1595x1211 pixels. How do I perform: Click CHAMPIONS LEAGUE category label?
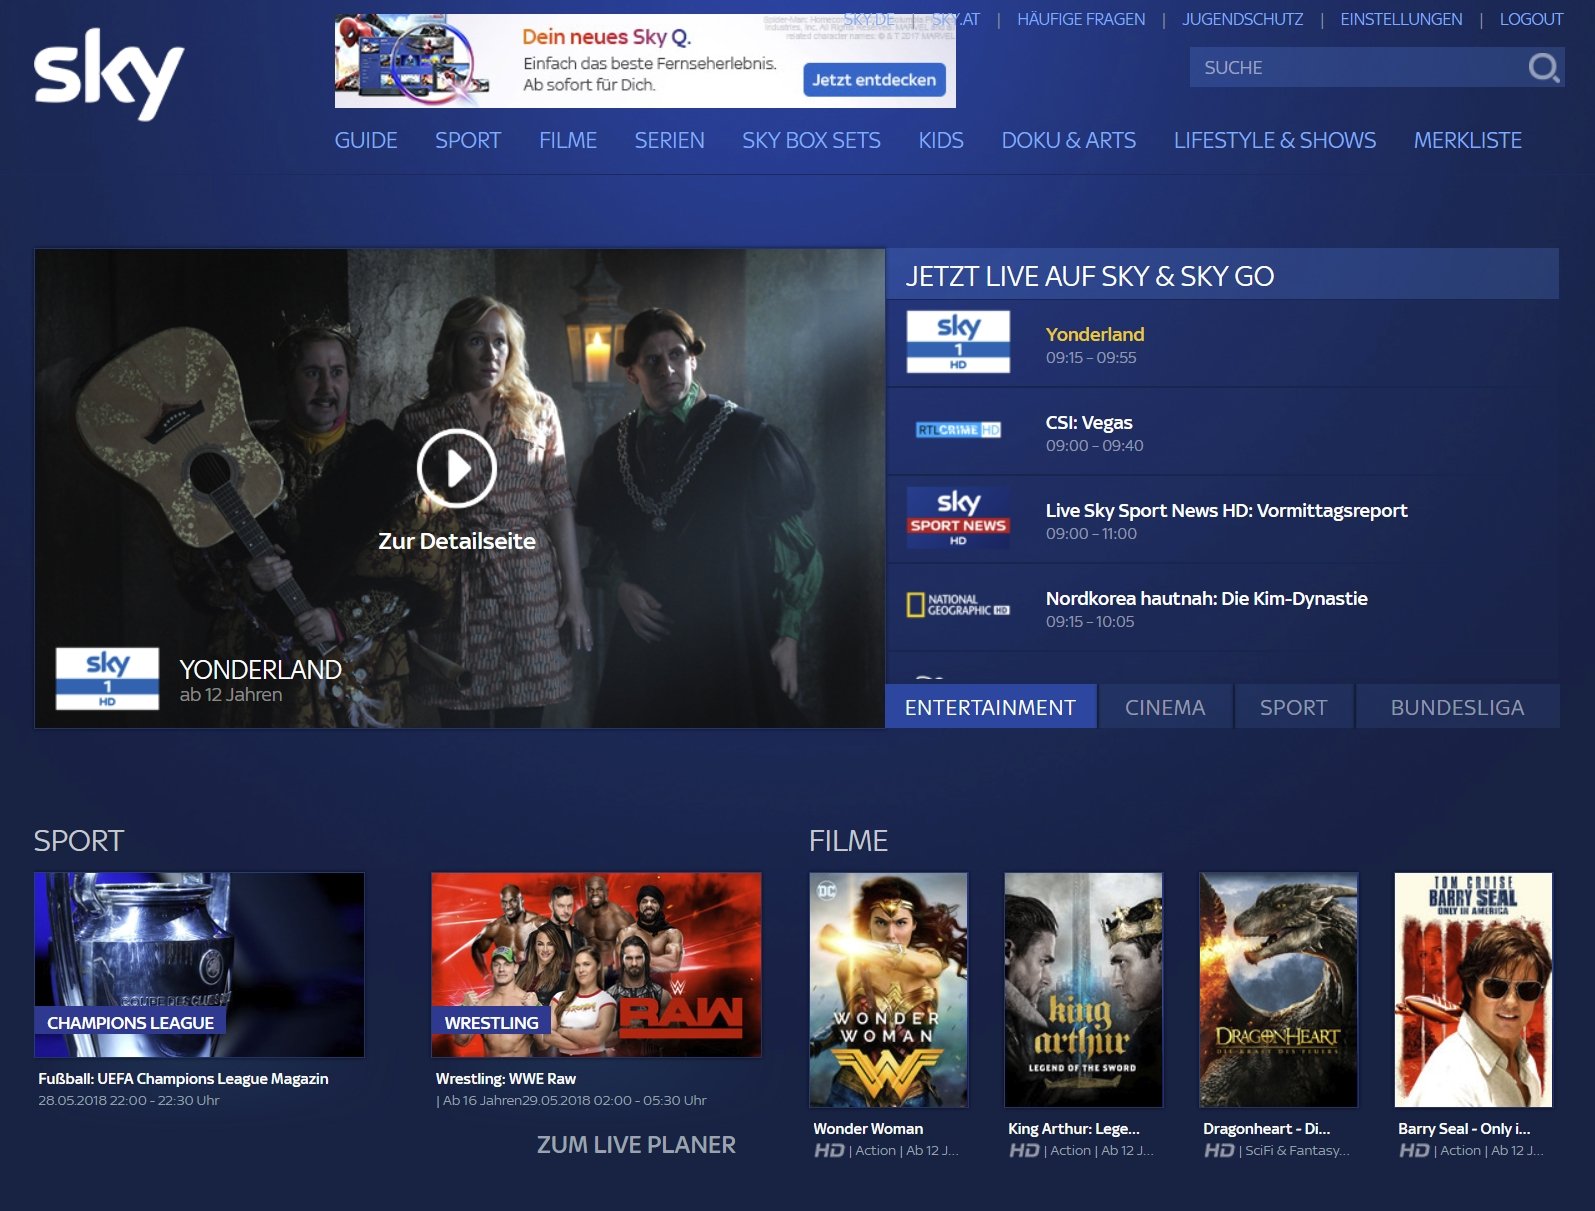[130, 1023]
